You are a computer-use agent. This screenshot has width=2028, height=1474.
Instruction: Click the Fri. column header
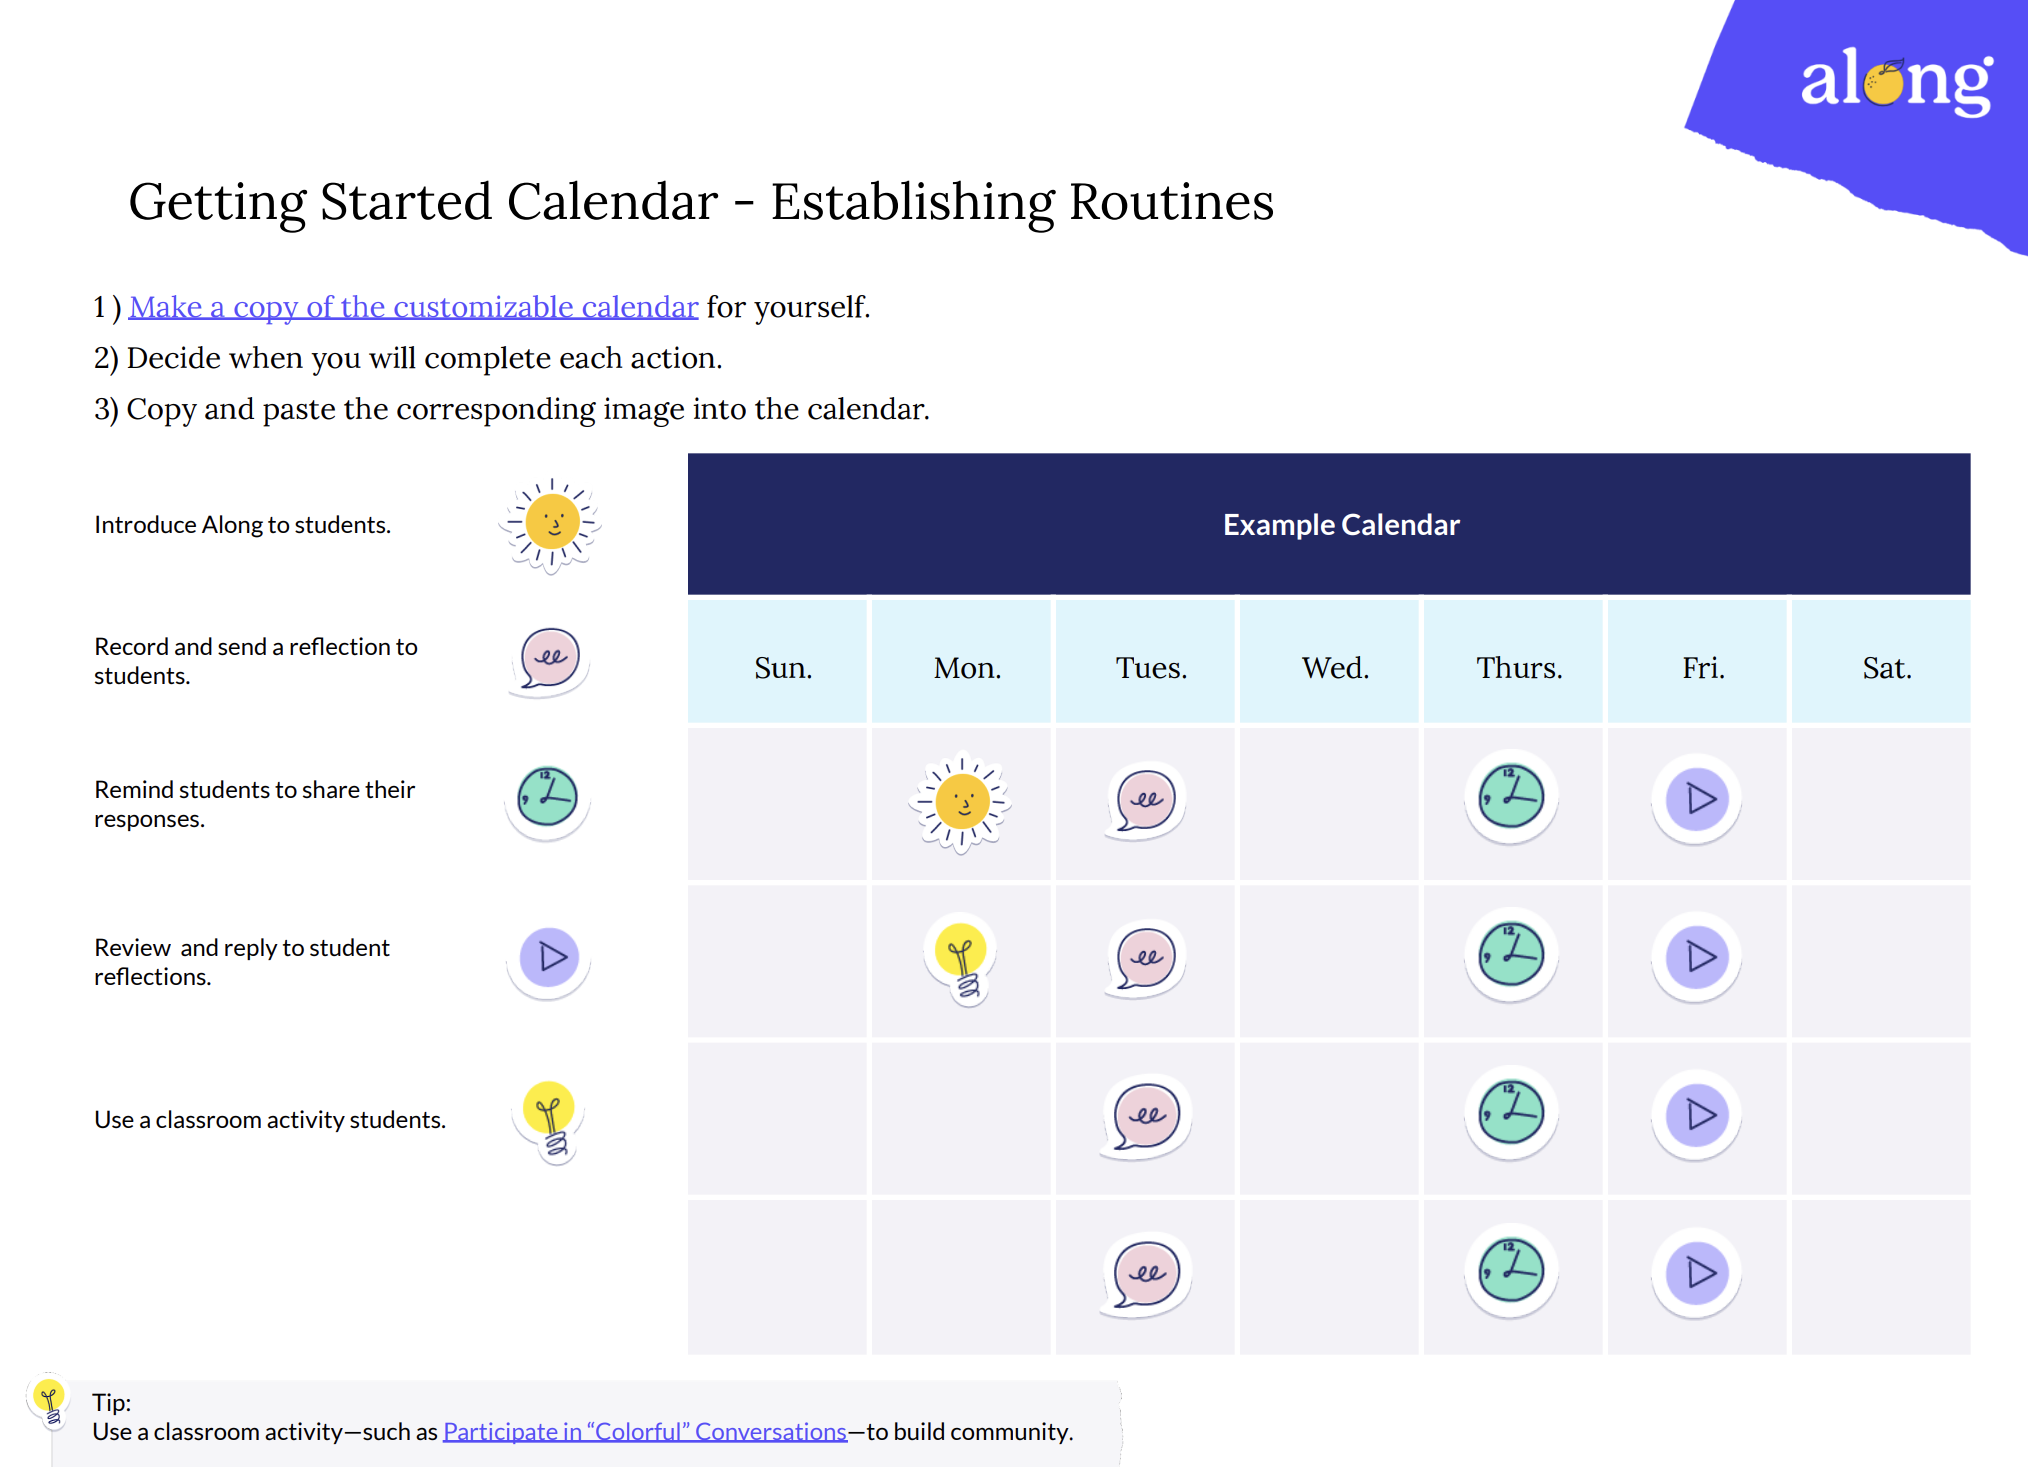pyautogui.click(x=1702, y=668)
